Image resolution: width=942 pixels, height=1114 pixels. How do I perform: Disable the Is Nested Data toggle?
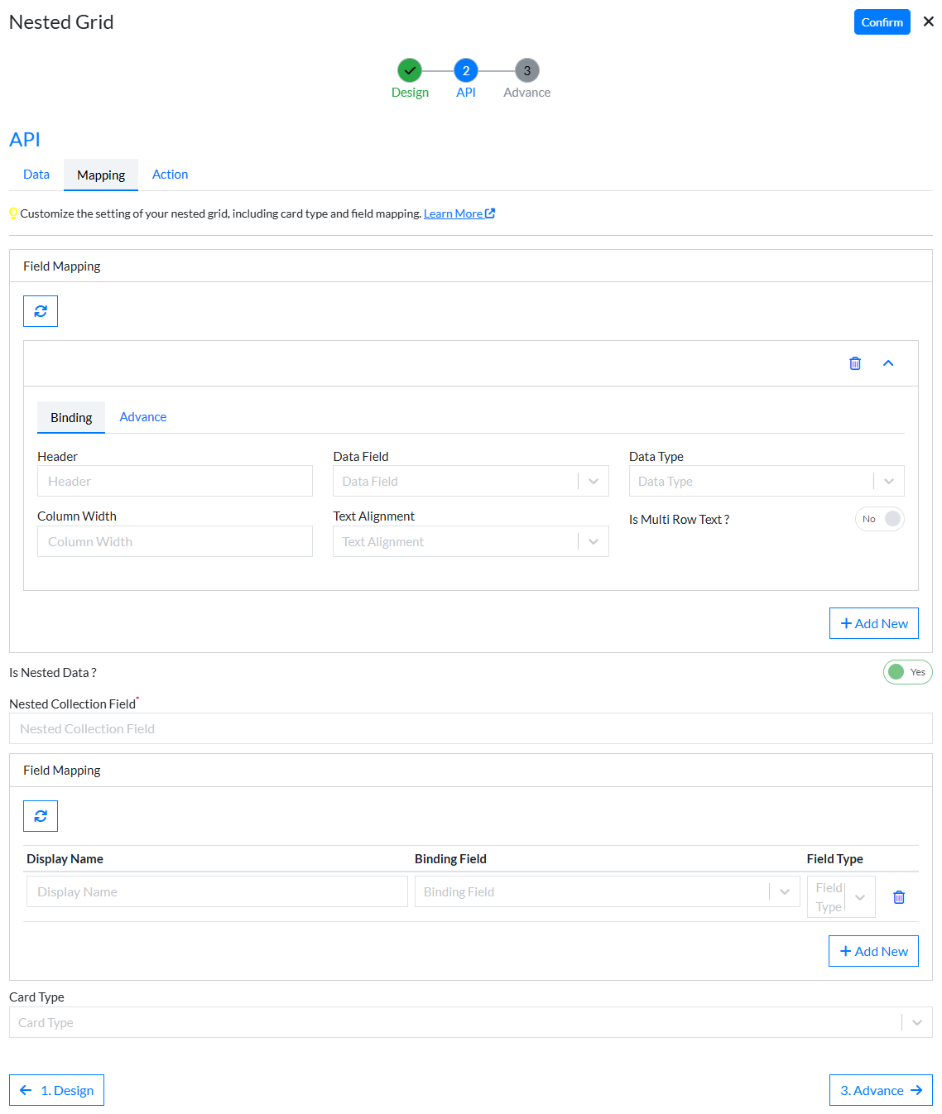[907, 671]
